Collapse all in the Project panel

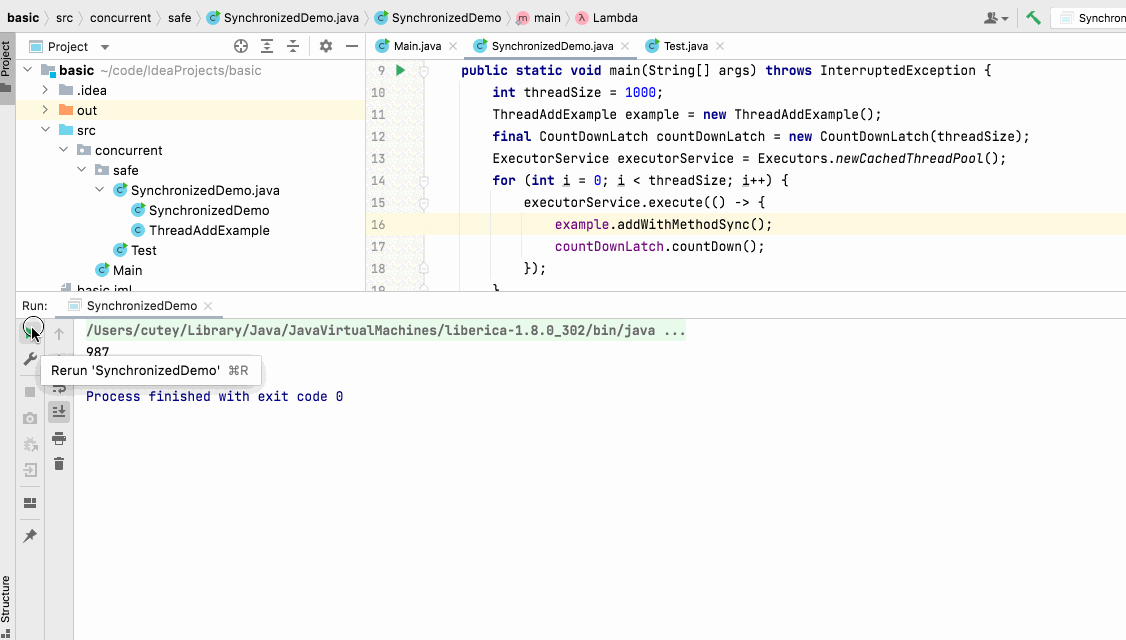click(x=293, y=46)
